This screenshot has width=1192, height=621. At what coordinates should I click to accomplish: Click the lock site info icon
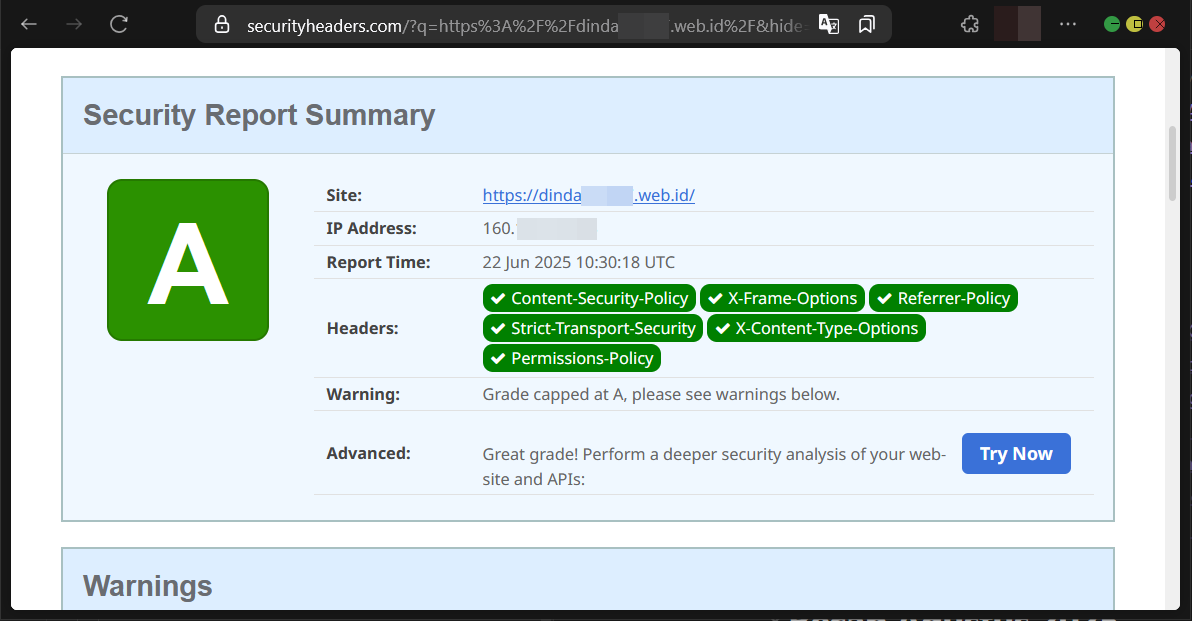point(221,24)
